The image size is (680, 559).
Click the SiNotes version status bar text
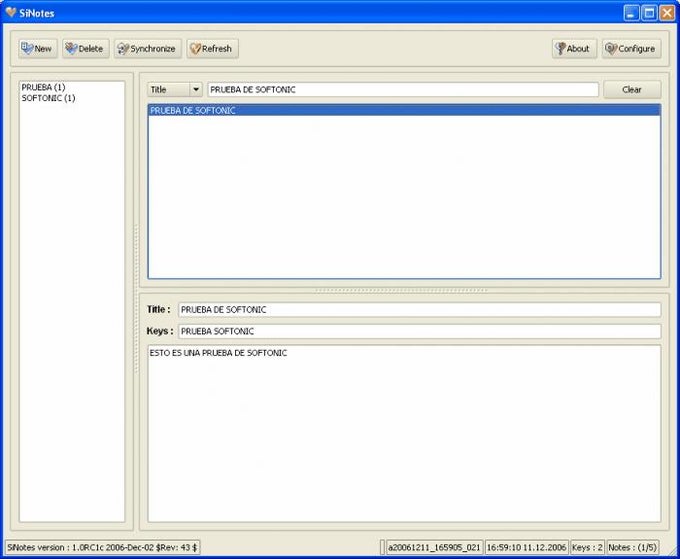(102, 547)
